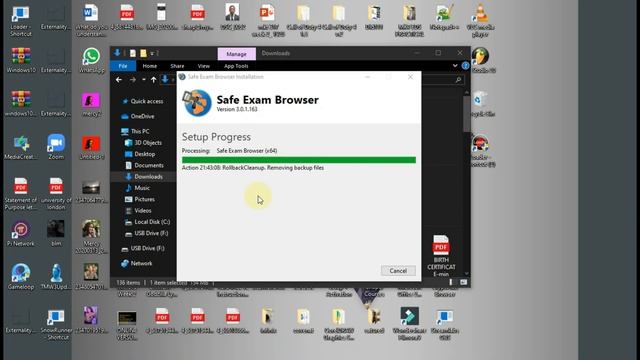Open File Explorer help icon
640x360 pixels.
tap(465, 66)
